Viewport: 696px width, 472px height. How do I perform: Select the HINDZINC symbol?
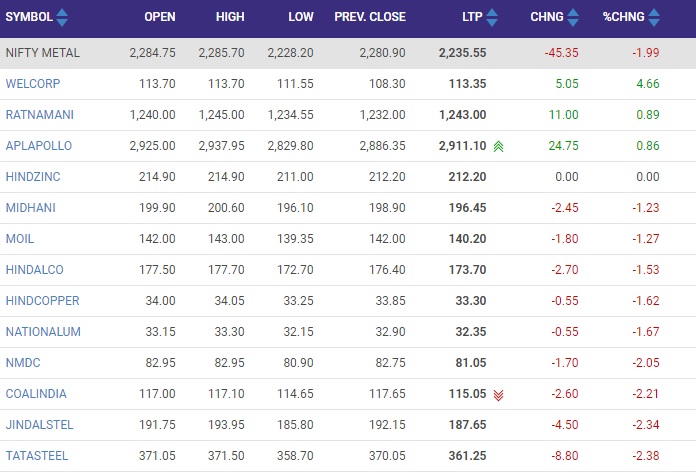pos(33,177)
